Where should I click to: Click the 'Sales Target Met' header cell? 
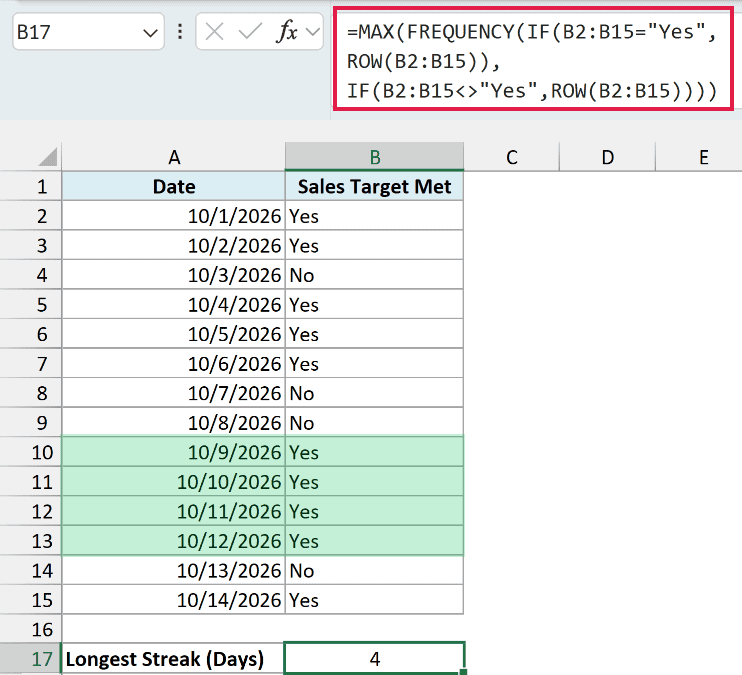click(x=374, y=187)
